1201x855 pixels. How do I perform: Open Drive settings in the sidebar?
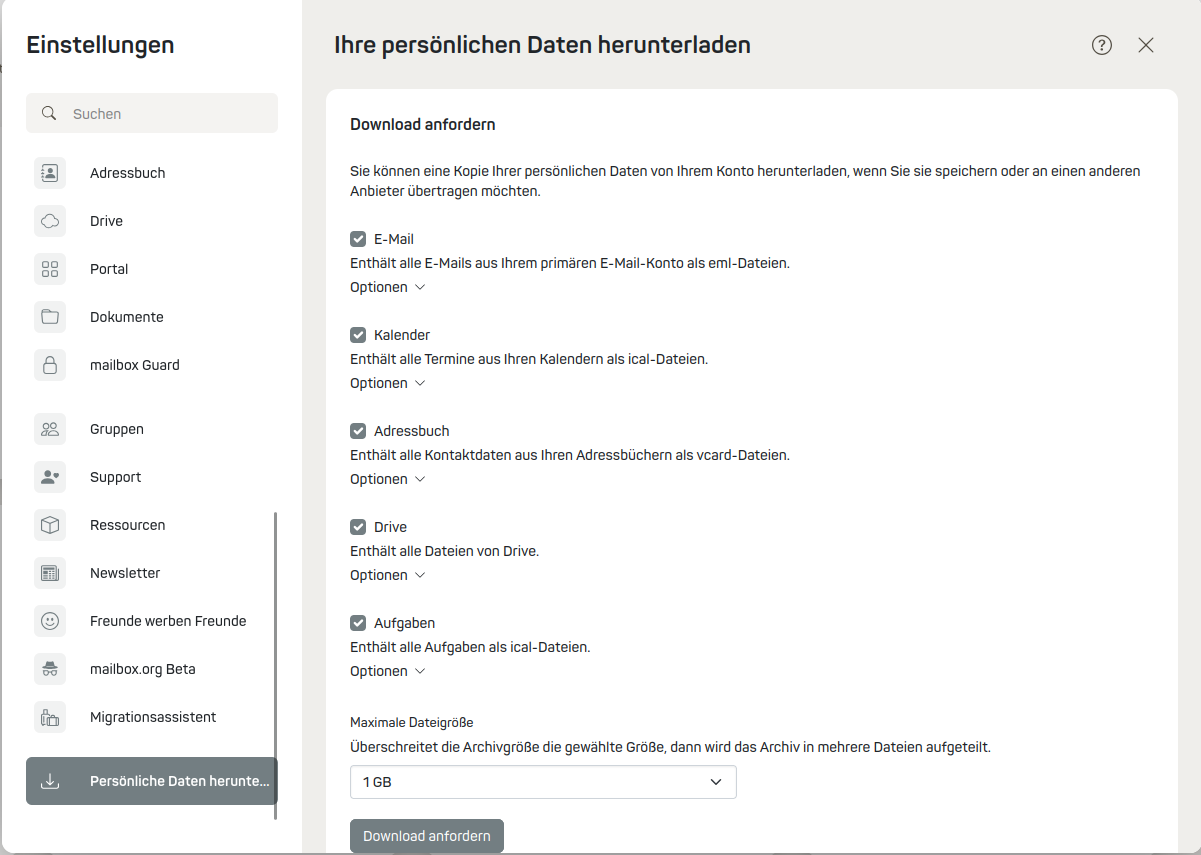(152, 221)
